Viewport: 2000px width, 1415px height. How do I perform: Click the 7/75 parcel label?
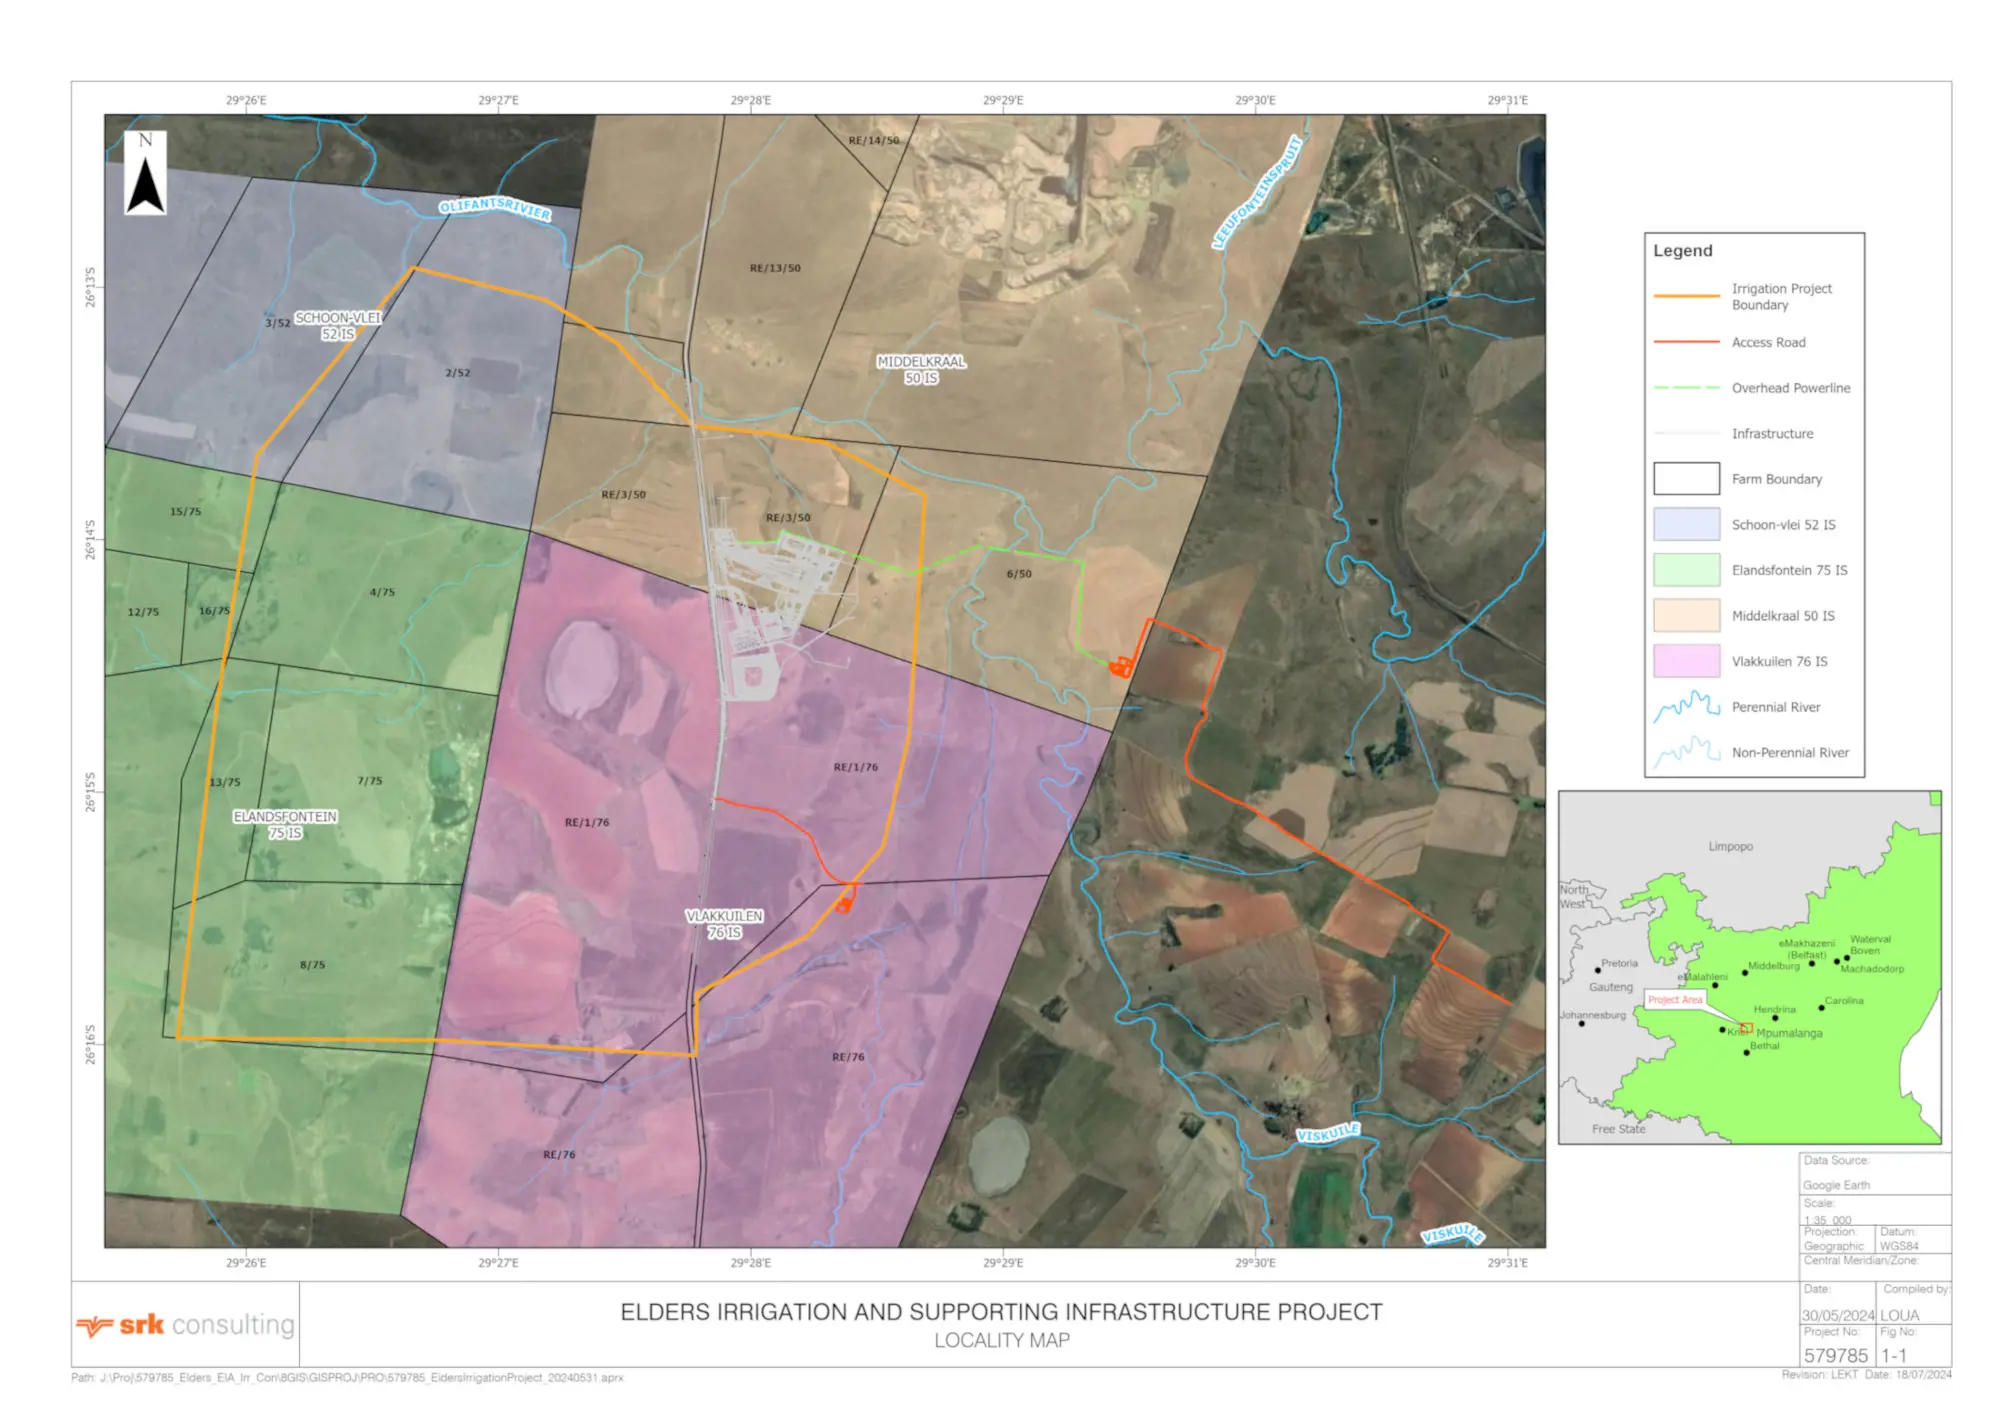click(369, 781)
